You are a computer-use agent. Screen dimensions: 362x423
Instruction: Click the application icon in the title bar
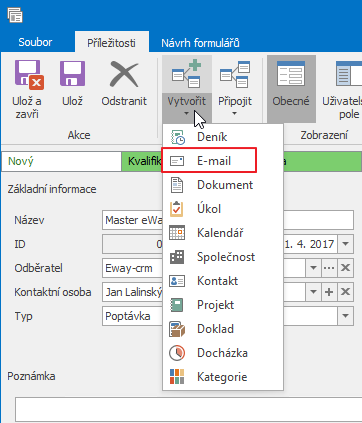(15, 15)
